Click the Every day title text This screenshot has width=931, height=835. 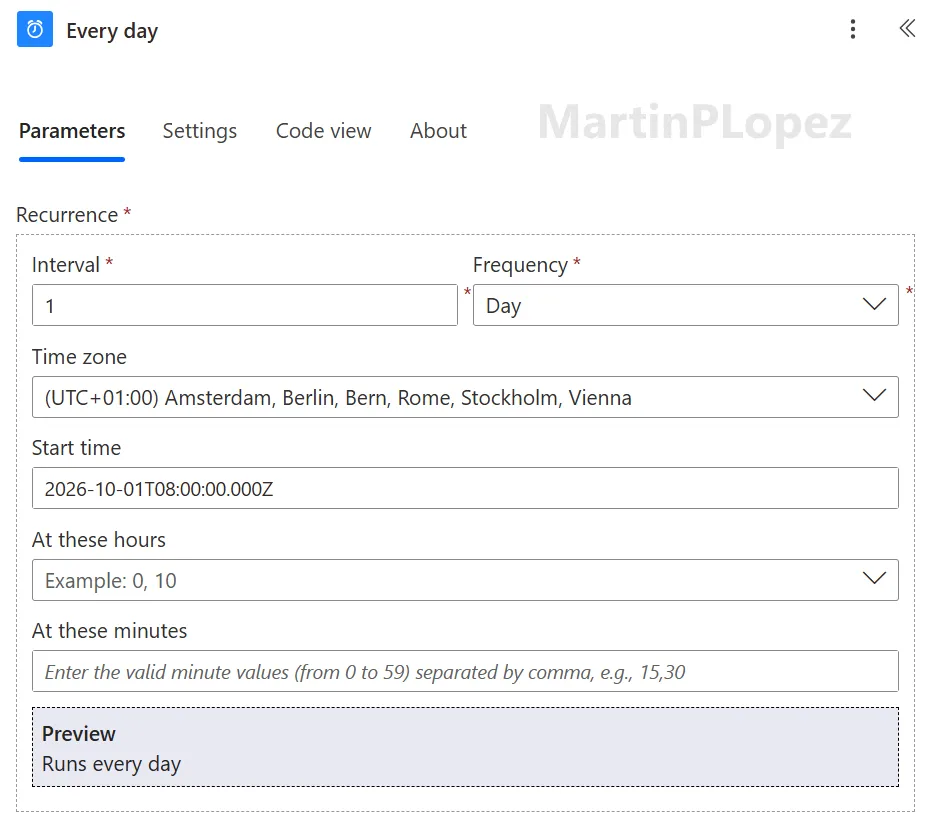tap(112, 31)
